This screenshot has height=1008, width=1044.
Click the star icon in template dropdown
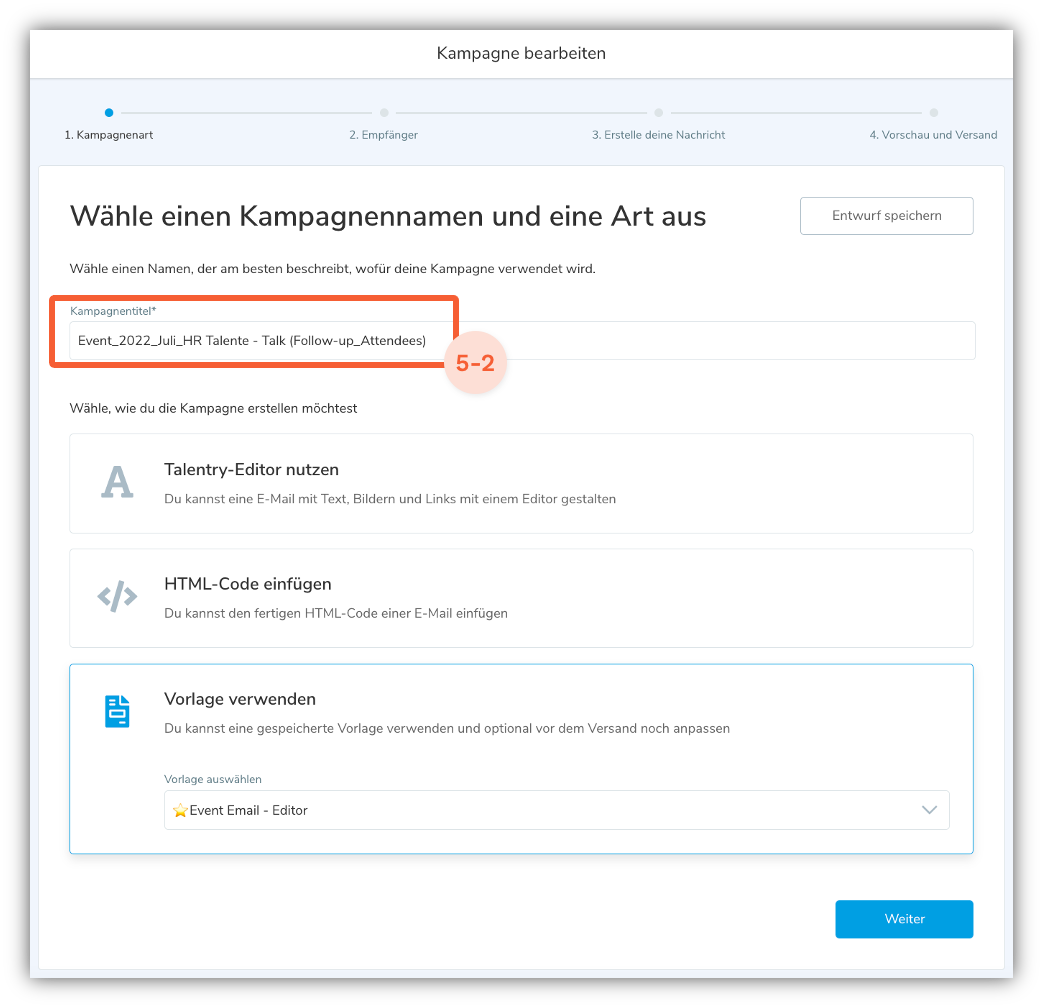180,810
